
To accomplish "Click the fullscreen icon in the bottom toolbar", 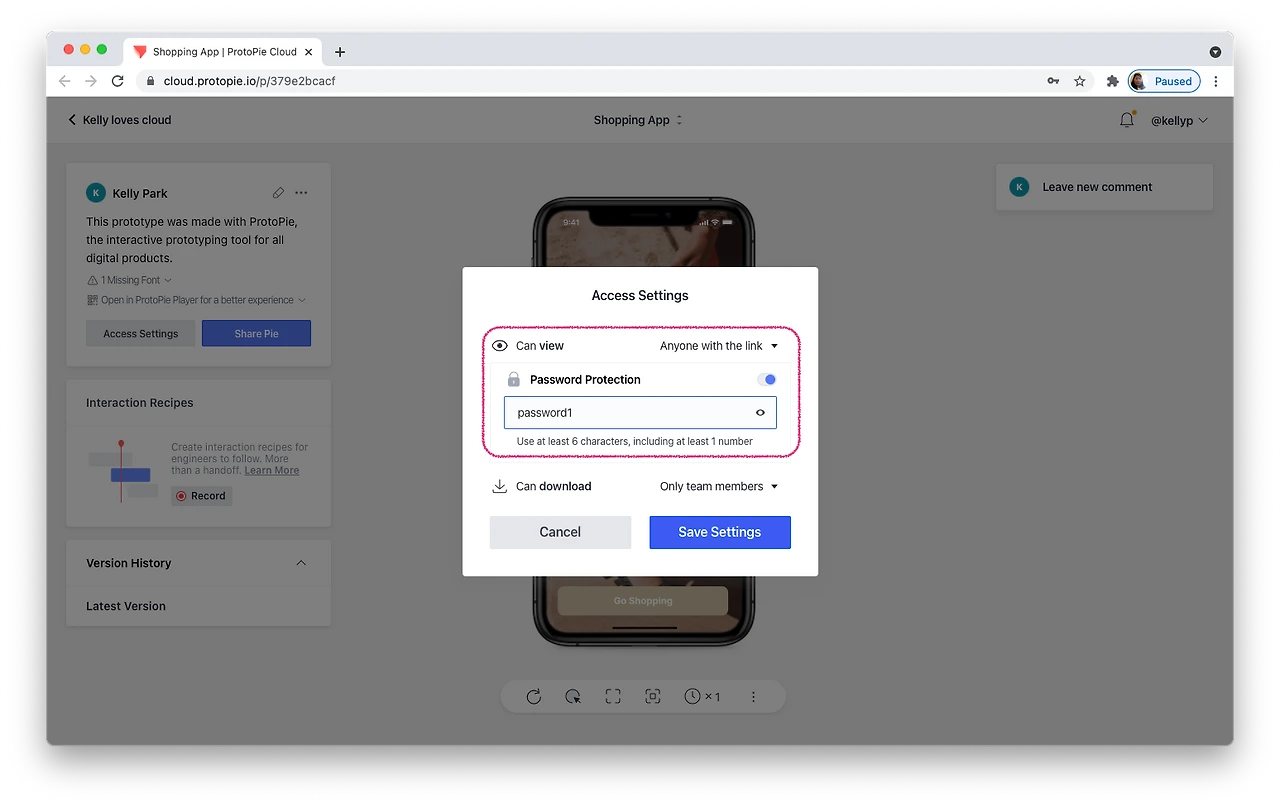I will [613, 697].
